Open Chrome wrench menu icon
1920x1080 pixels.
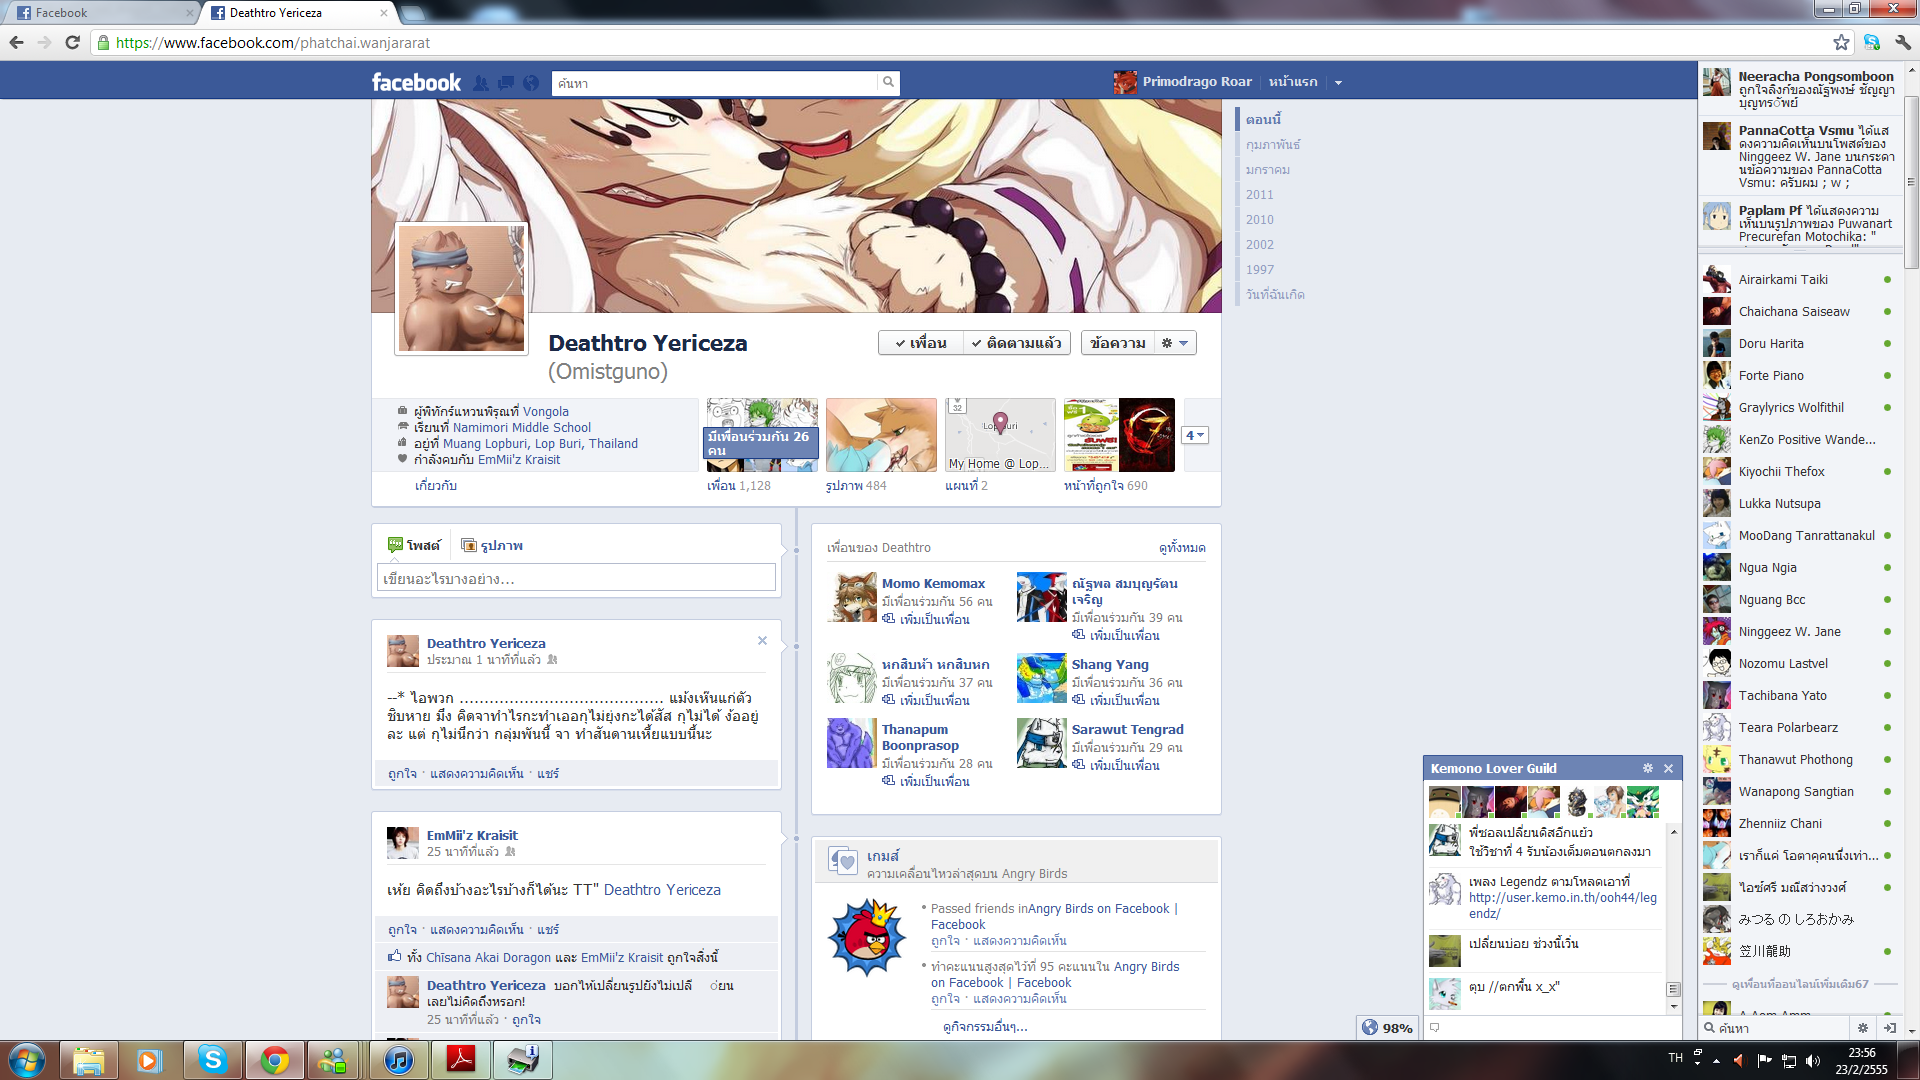[x=1902, y=42]
